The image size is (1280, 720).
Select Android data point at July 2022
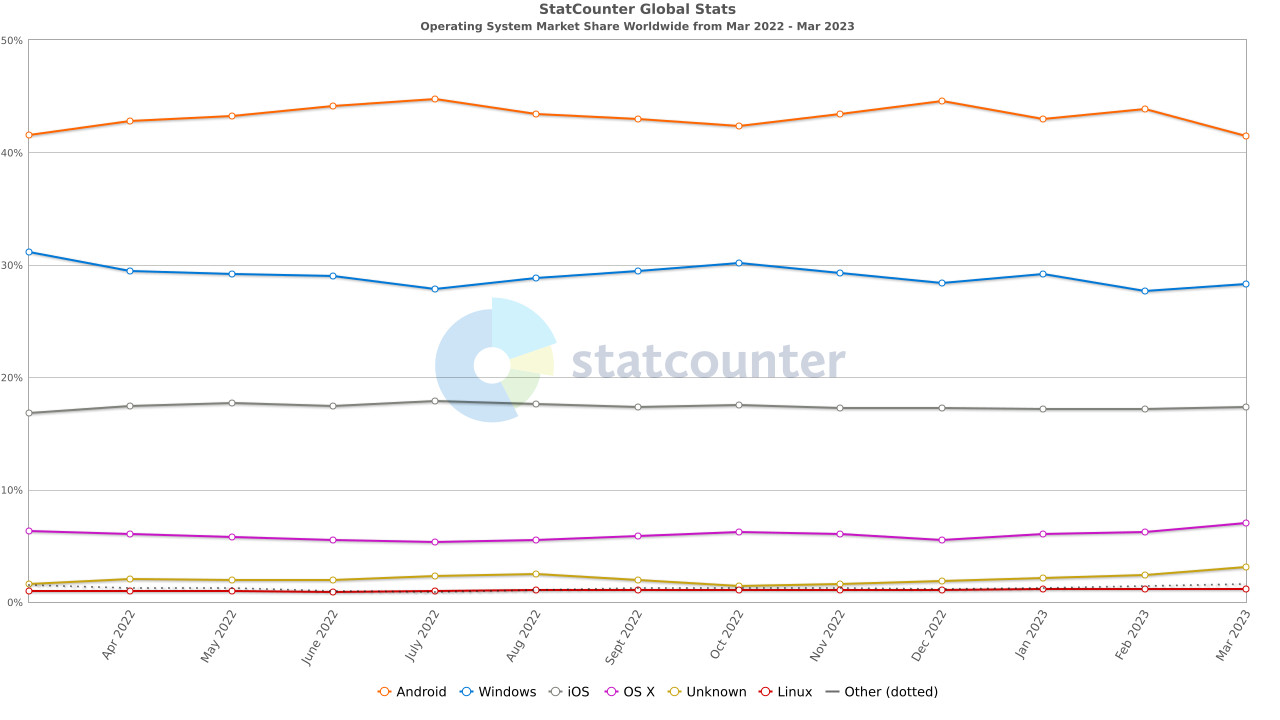coord(434,99)
